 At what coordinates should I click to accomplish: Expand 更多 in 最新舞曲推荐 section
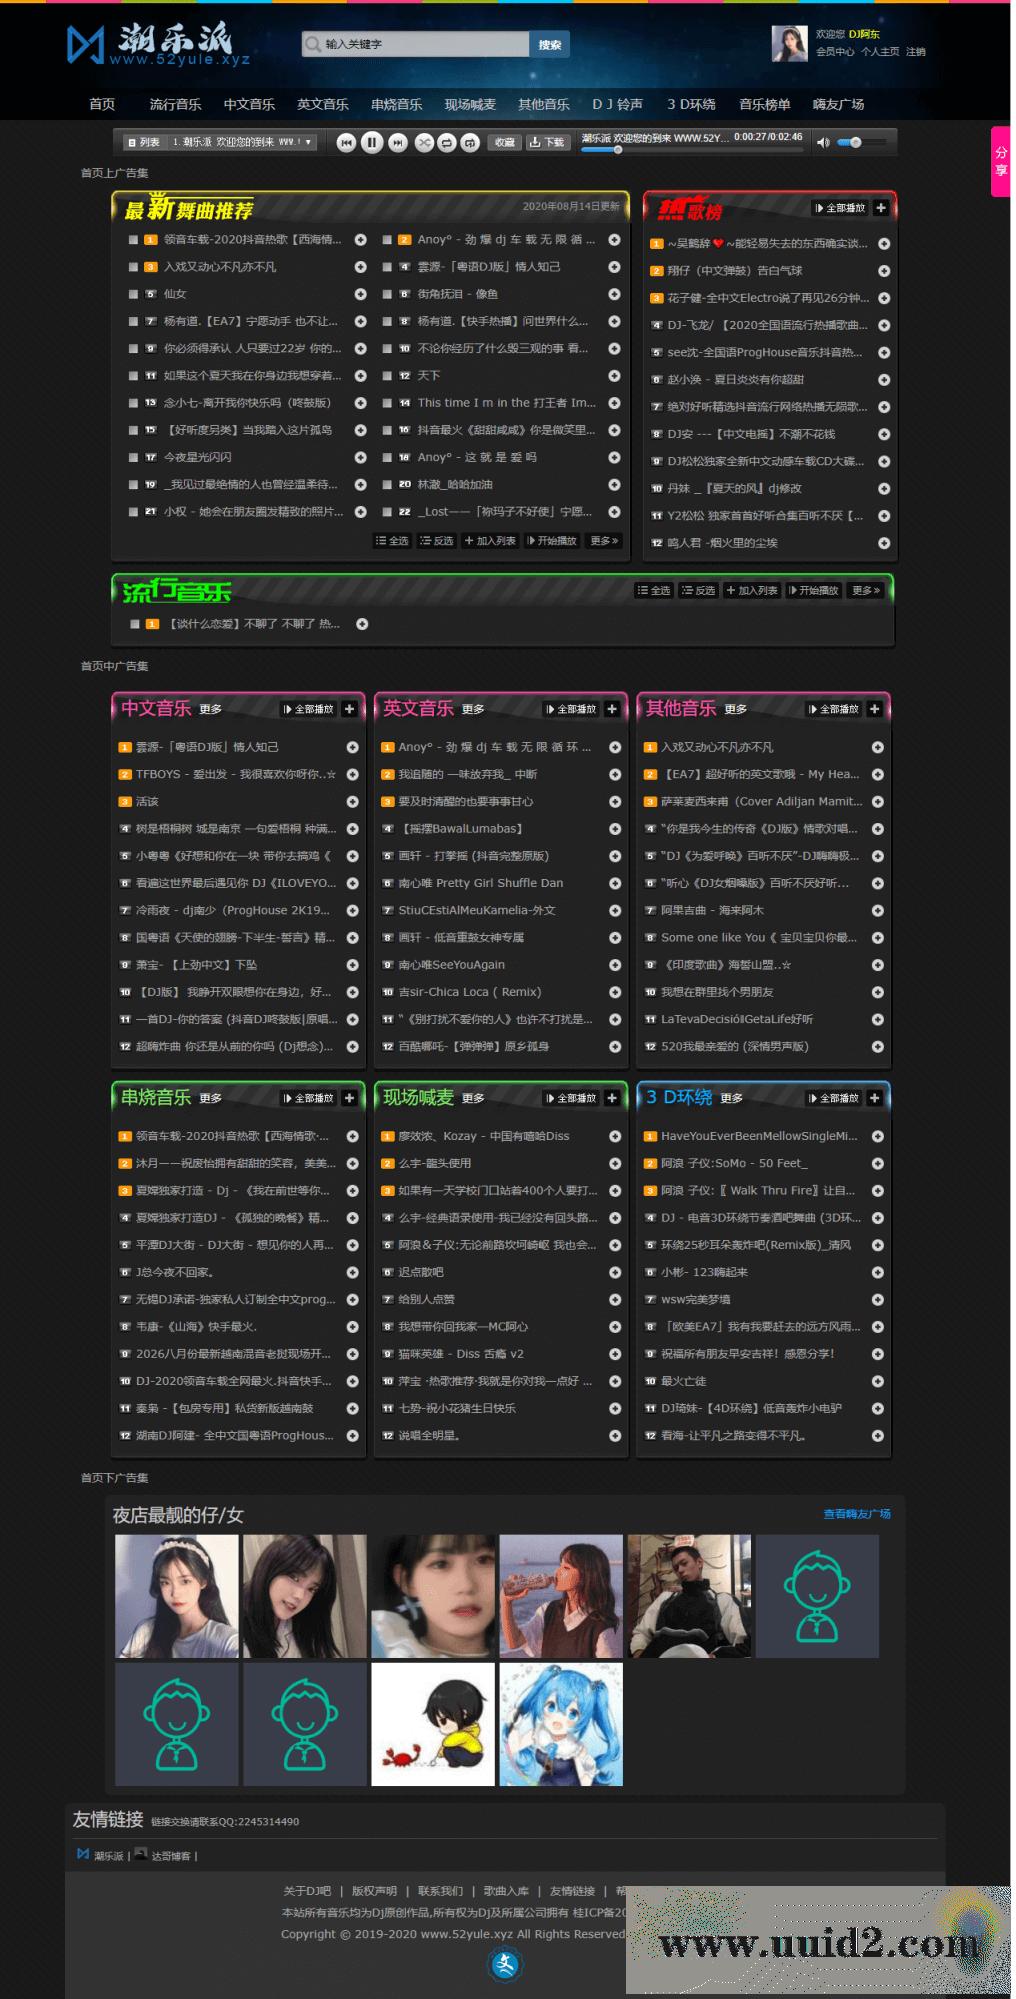point(605,541)
